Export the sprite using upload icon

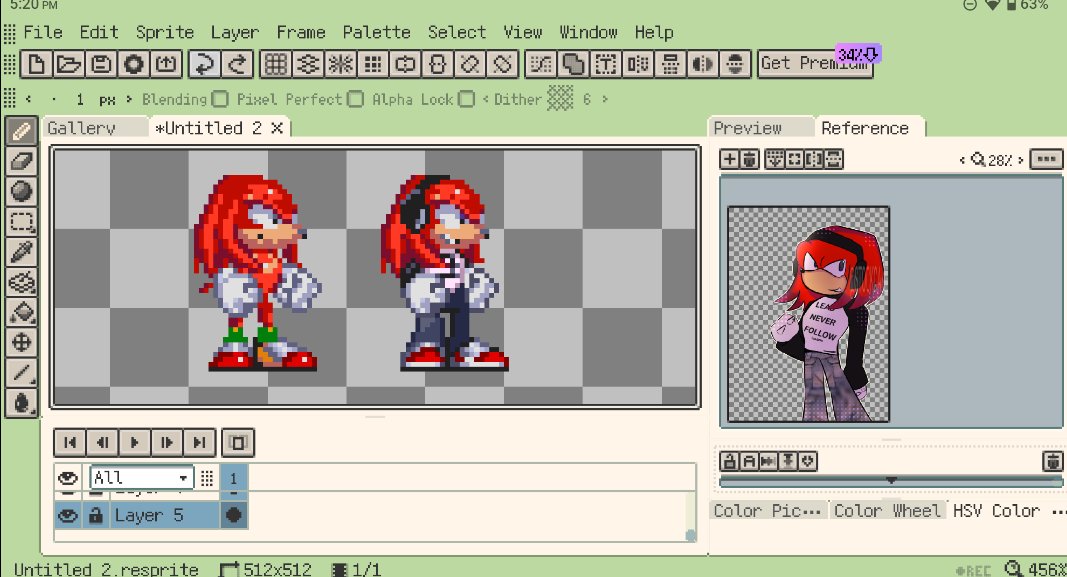(167, 65)
